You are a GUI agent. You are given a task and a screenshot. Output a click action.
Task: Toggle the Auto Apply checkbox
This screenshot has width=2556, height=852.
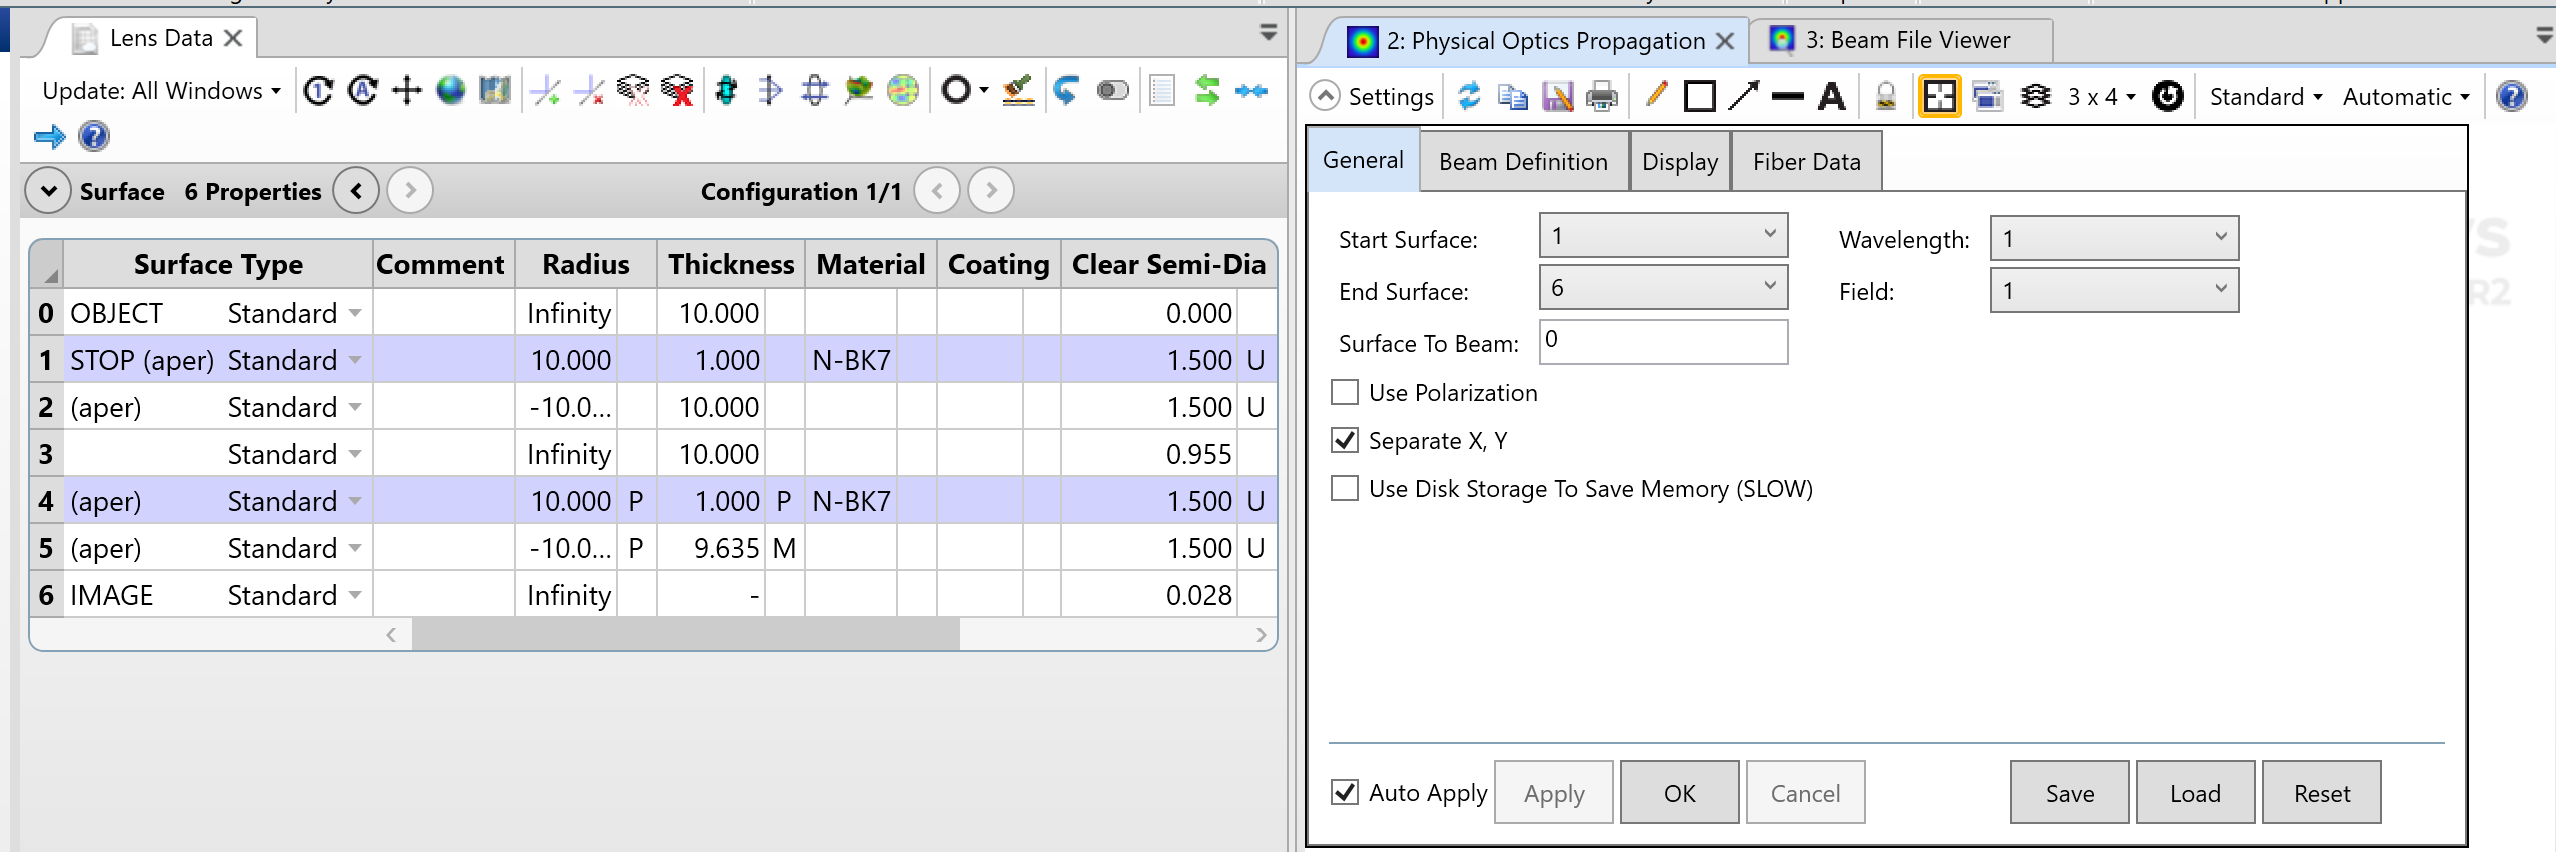[1345, 792]
